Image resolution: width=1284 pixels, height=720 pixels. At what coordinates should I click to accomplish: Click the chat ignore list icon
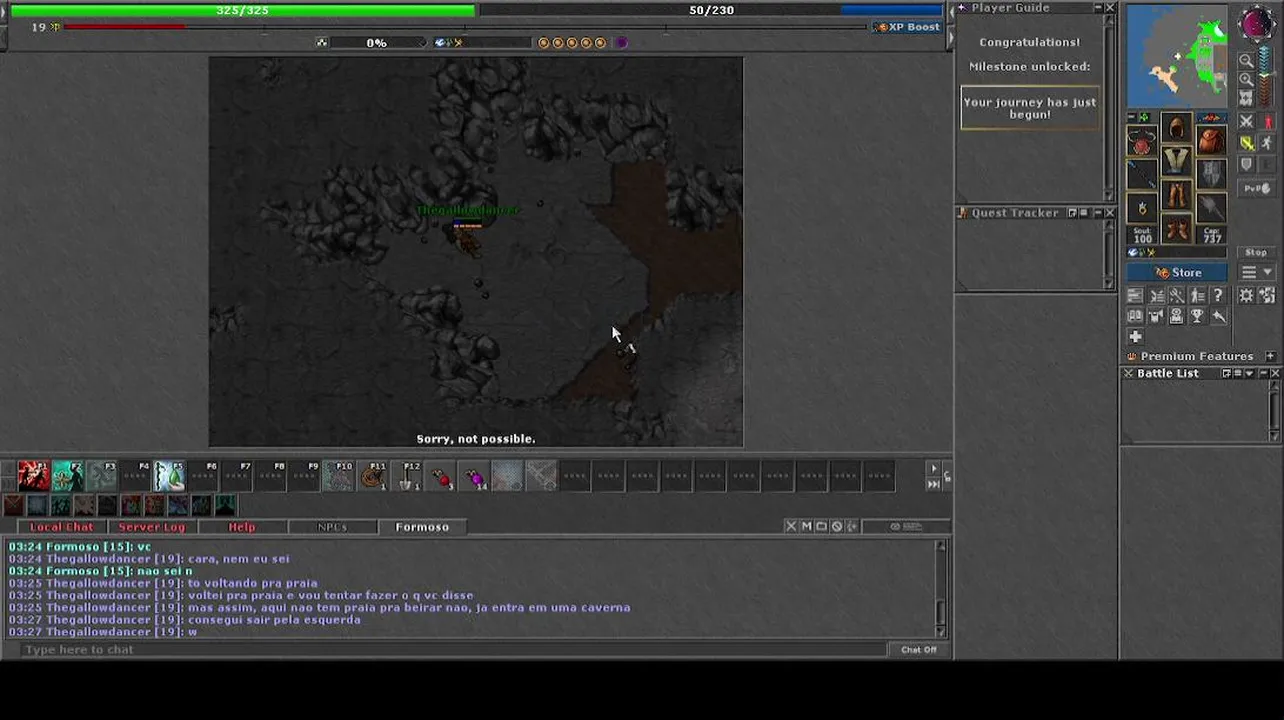(837, 526)
